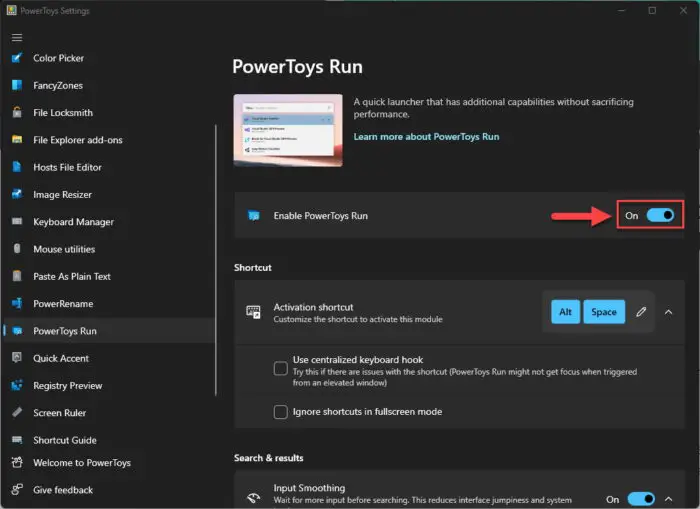
Task: Click the Shortcut Guide icon
Action: click(17, 440)
